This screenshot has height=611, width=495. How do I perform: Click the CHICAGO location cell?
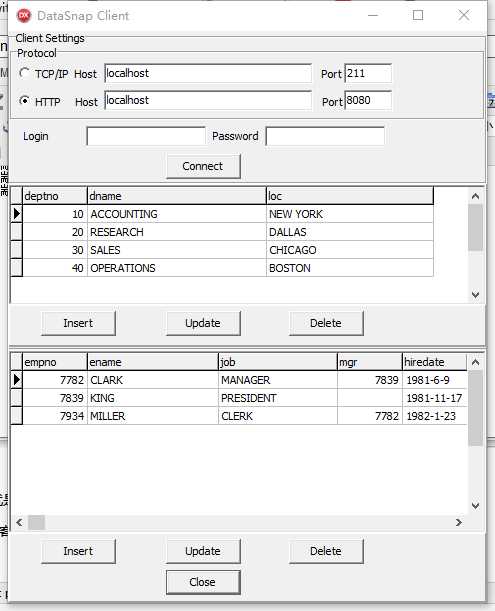tap(350, 250)
